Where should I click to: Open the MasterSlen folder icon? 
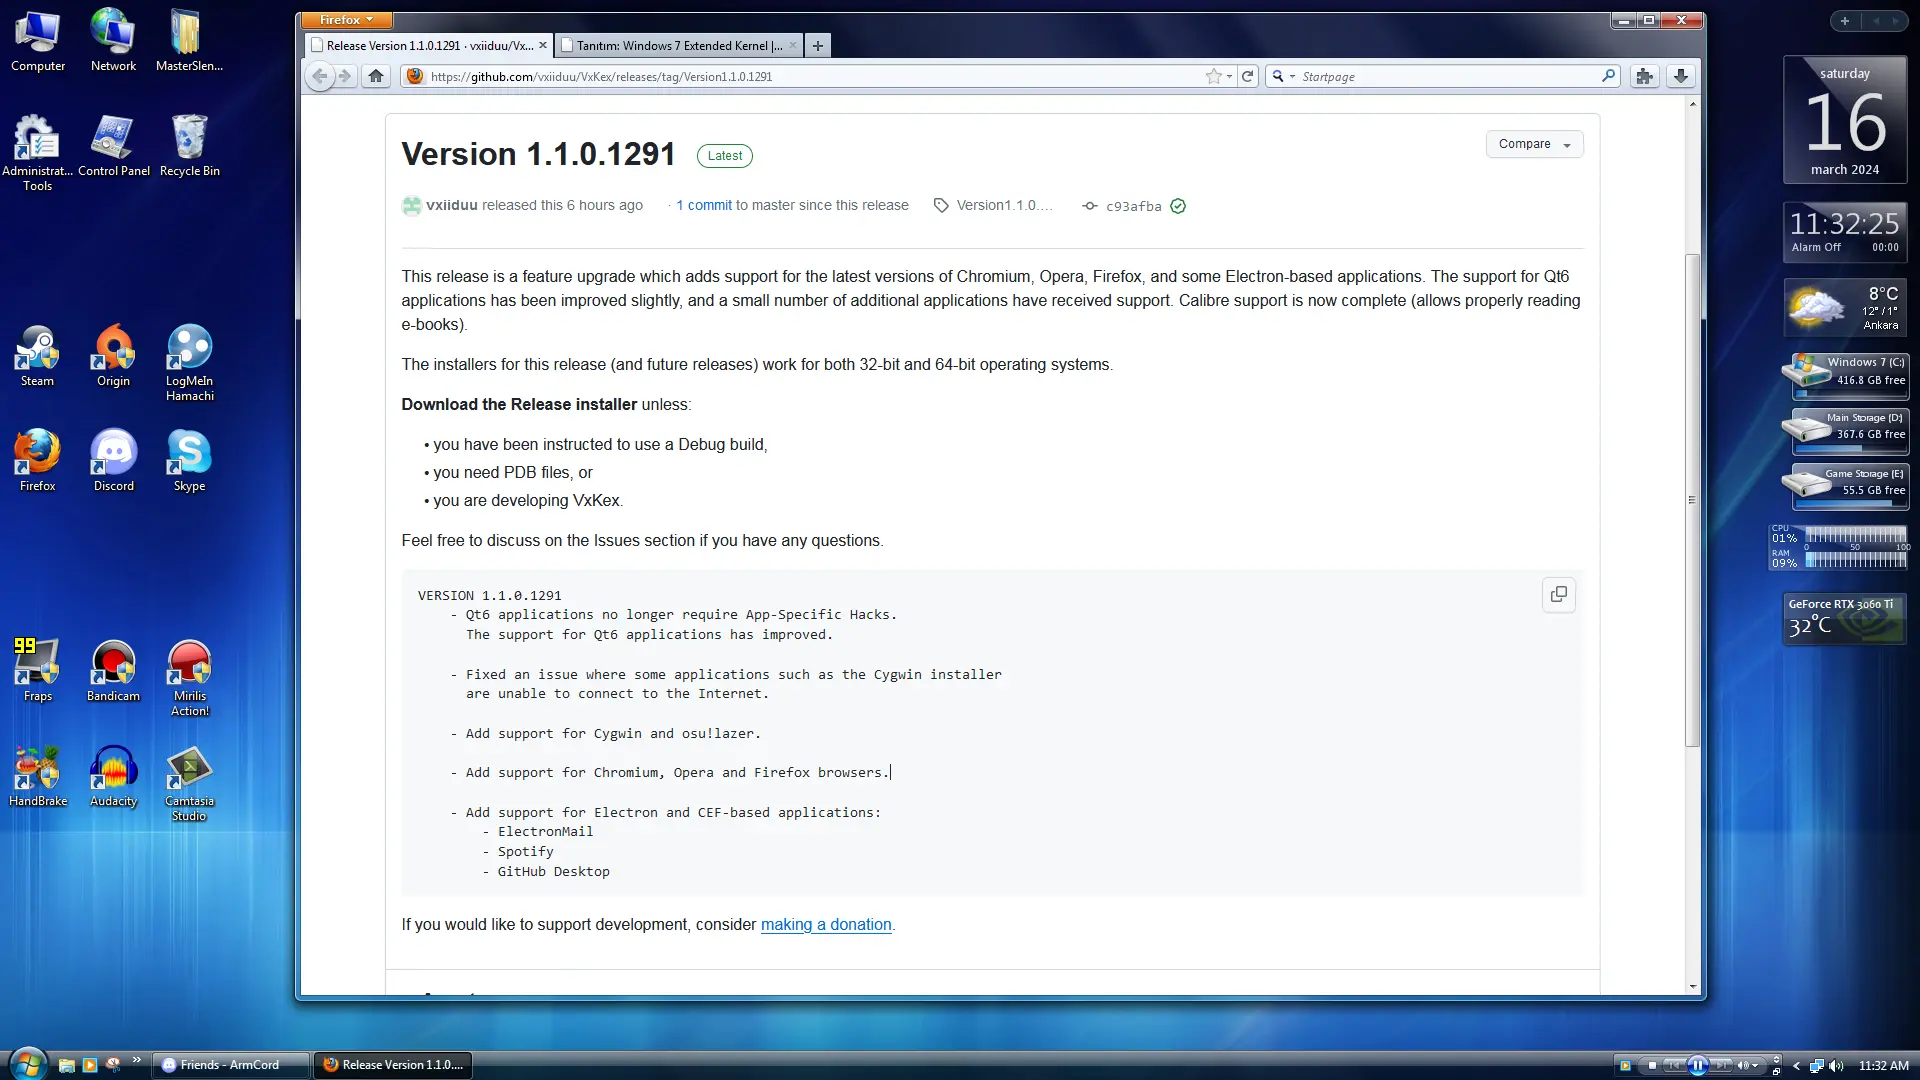point(189,41)
